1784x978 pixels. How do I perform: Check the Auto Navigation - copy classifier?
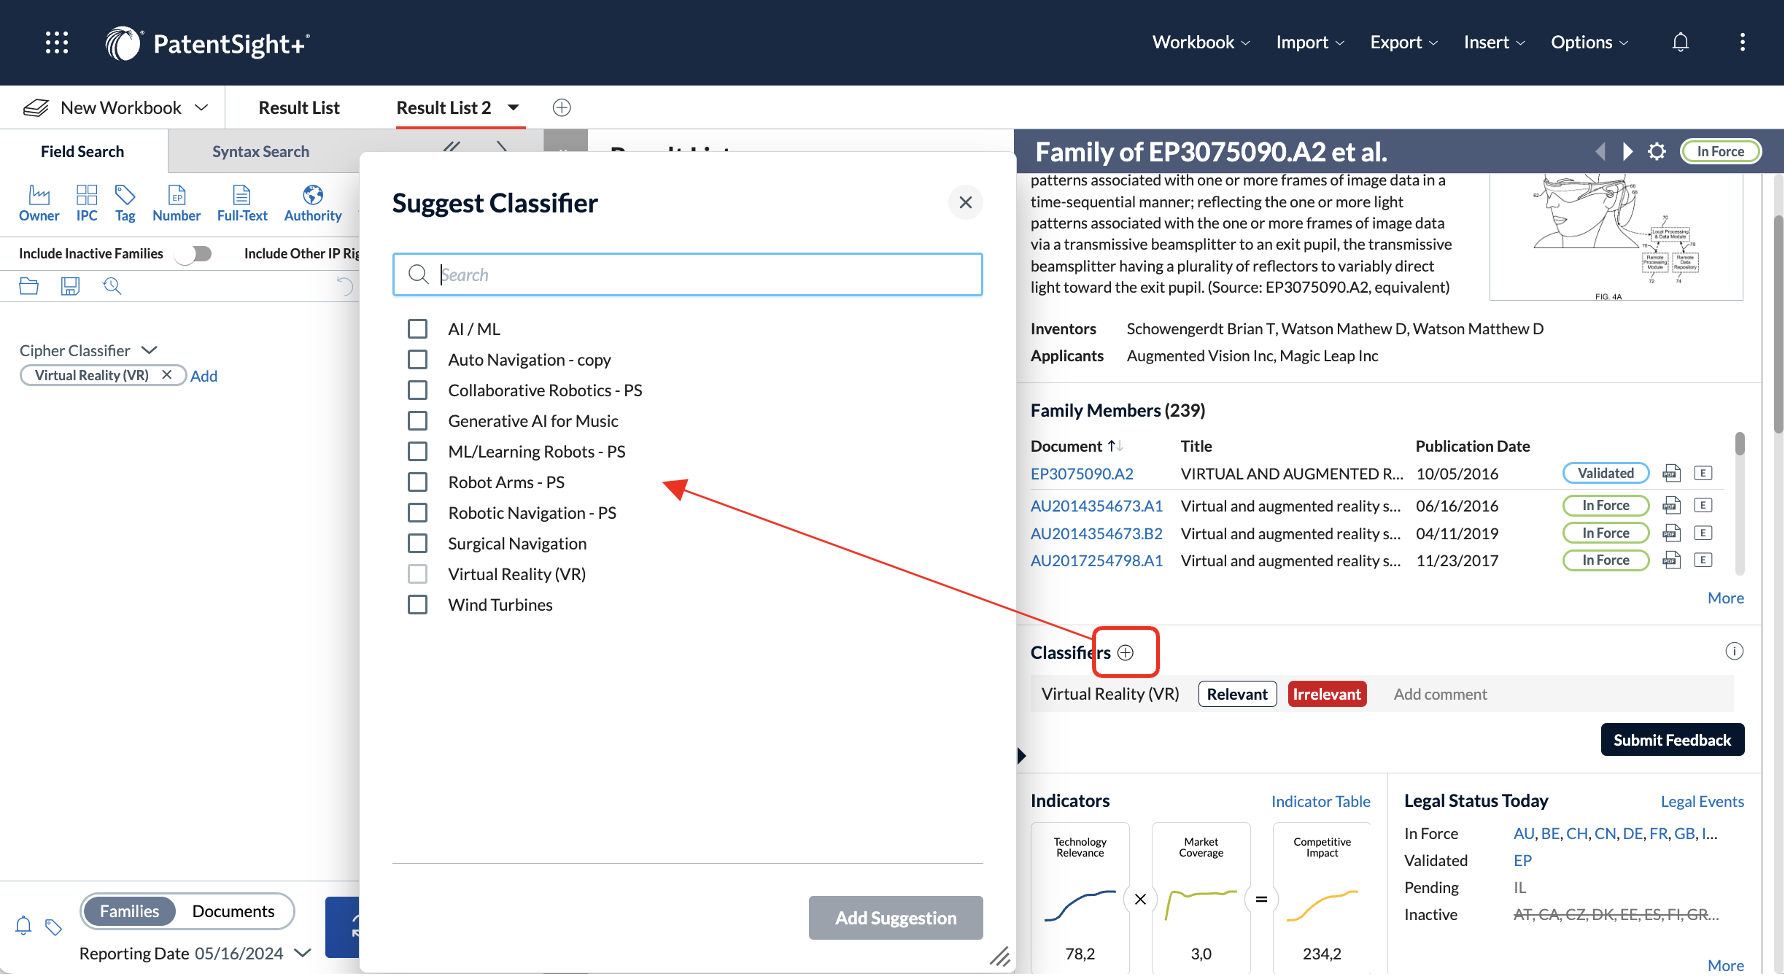pyautogui.click(x=418, y=359)
